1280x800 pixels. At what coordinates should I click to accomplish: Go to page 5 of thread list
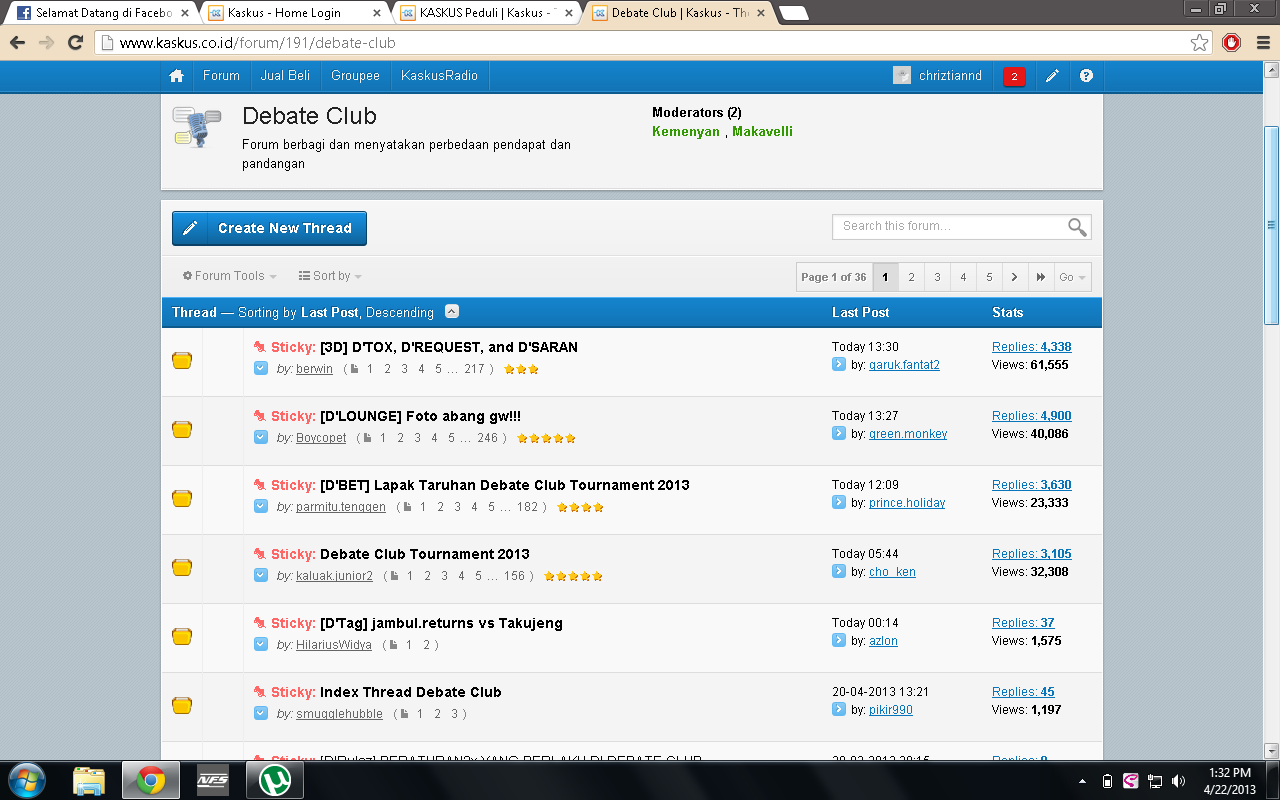tap(989, 277)
